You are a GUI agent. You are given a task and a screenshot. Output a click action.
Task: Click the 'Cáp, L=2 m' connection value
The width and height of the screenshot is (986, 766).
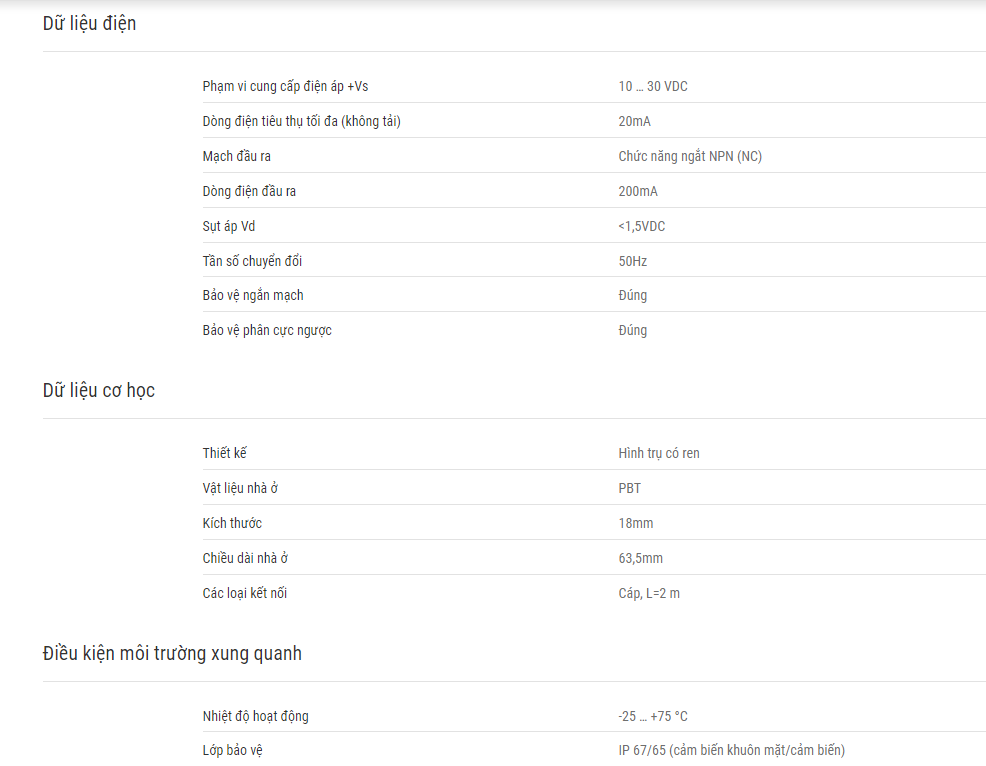[x=649, y=594]
